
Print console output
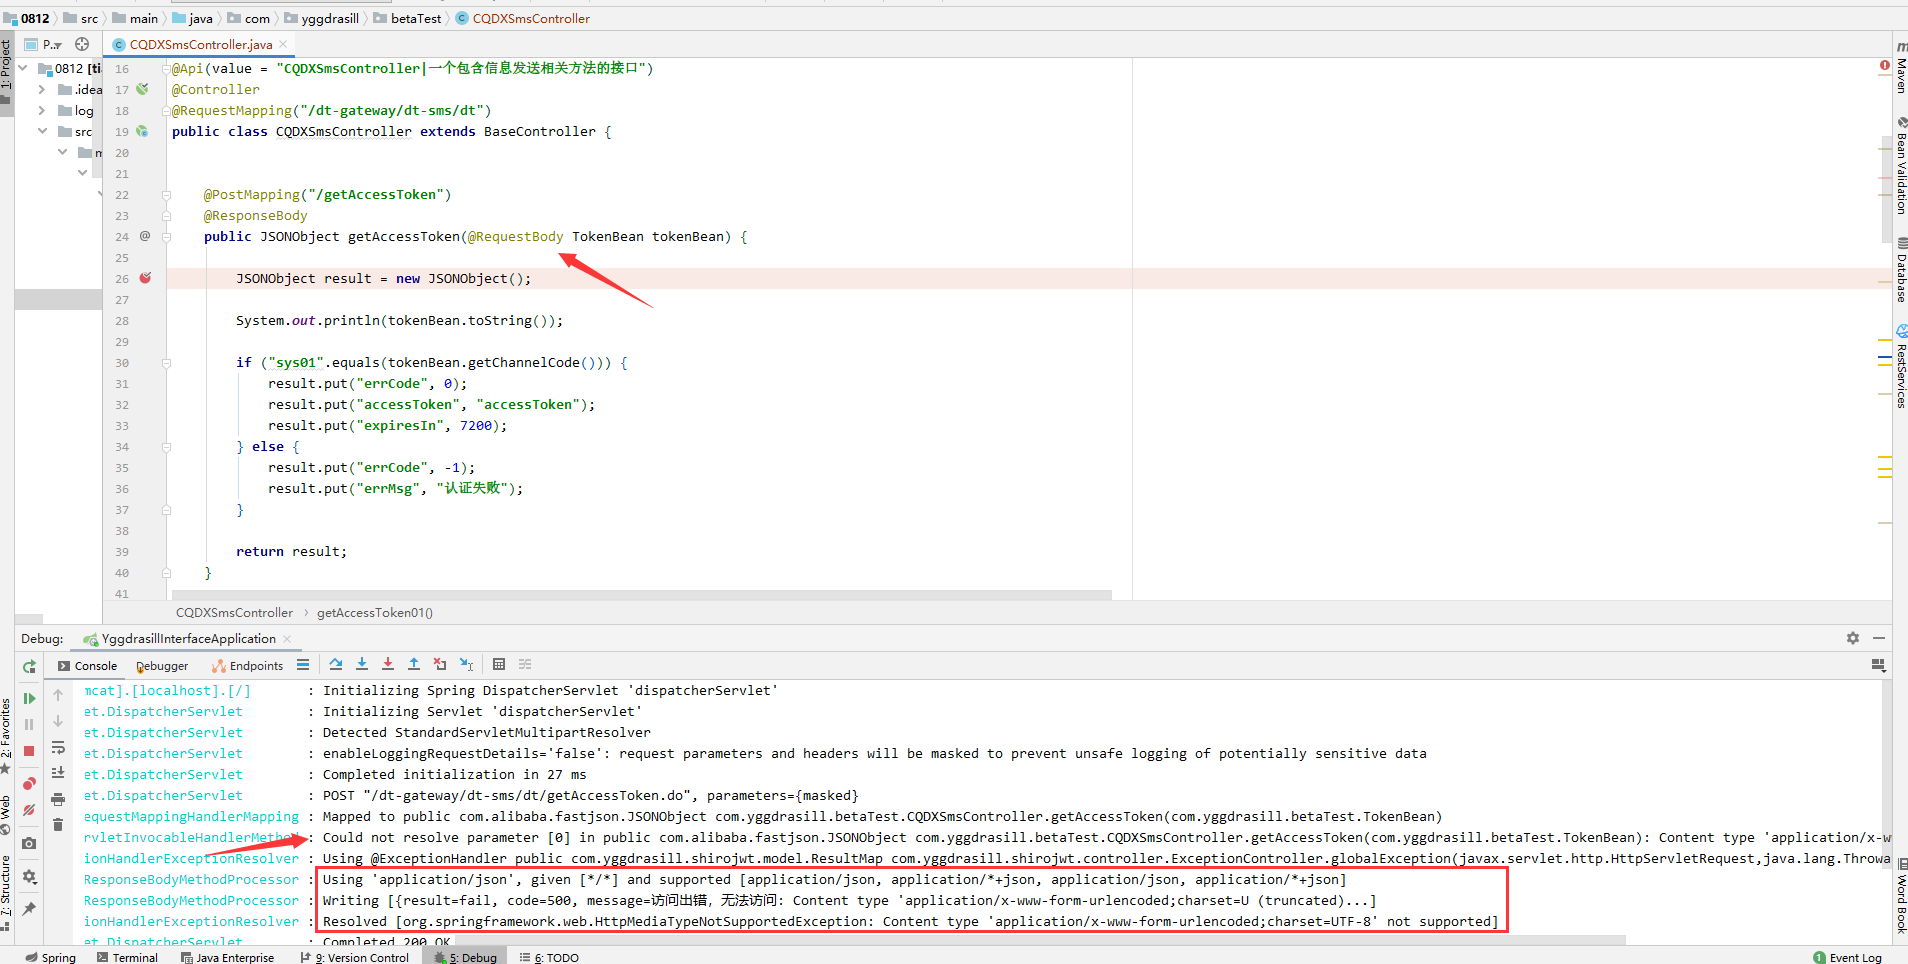click(58, 799)
